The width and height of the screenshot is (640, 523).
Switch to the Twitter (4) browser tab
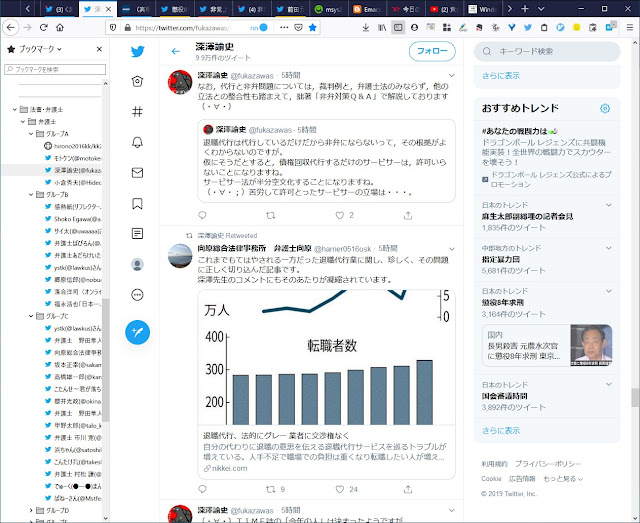tap(252, 9)
